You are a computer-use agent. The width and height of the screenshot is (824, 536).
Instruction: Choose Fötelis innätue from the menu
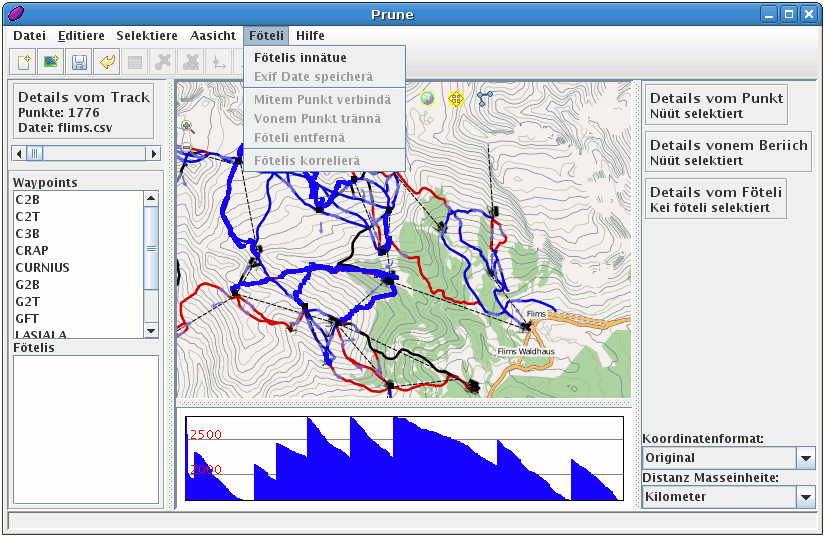(300, 58)
